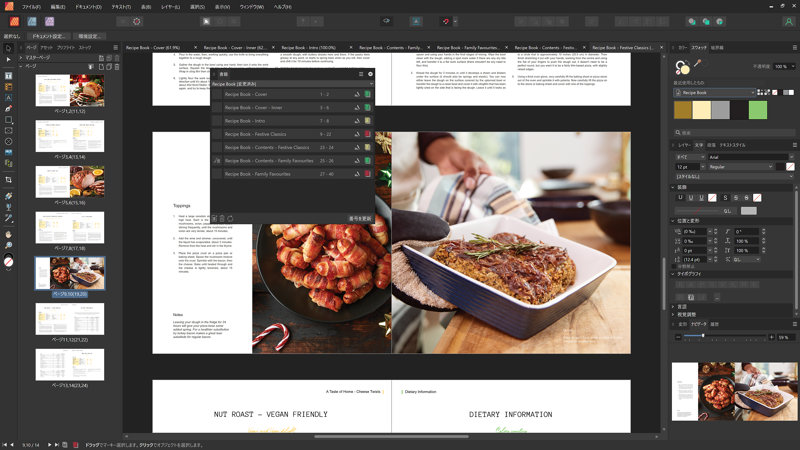This screenshot has height=450, width=800.
Task: Click the snapping magnet icon
Action: click(445, 21)
